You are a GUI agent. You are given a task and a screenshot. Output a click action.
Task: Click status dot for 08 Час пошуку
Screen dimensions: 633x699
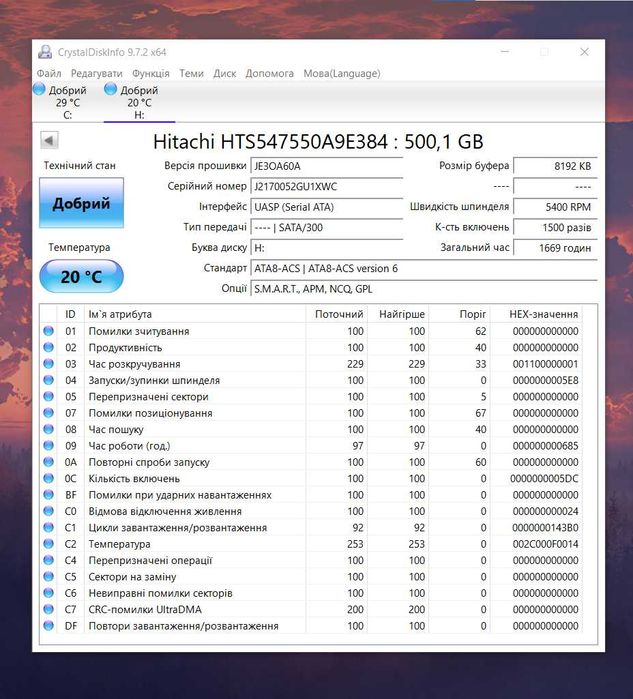pyautogui.click(x=49, y=429)
